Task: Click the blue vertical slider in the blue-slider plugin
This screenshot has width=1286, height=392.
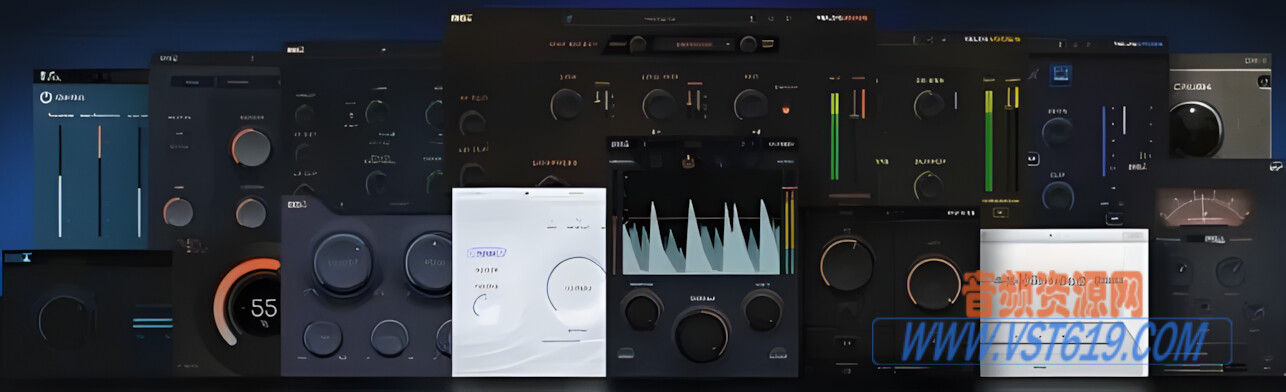Action: click(x=1105, y=140)
